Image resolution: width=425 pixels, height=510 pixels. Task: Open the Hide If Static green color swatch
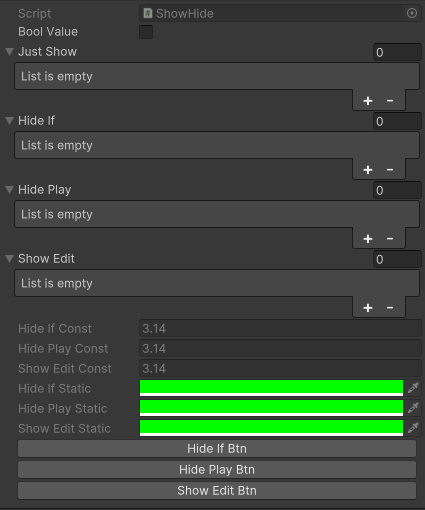click(271, 388)
